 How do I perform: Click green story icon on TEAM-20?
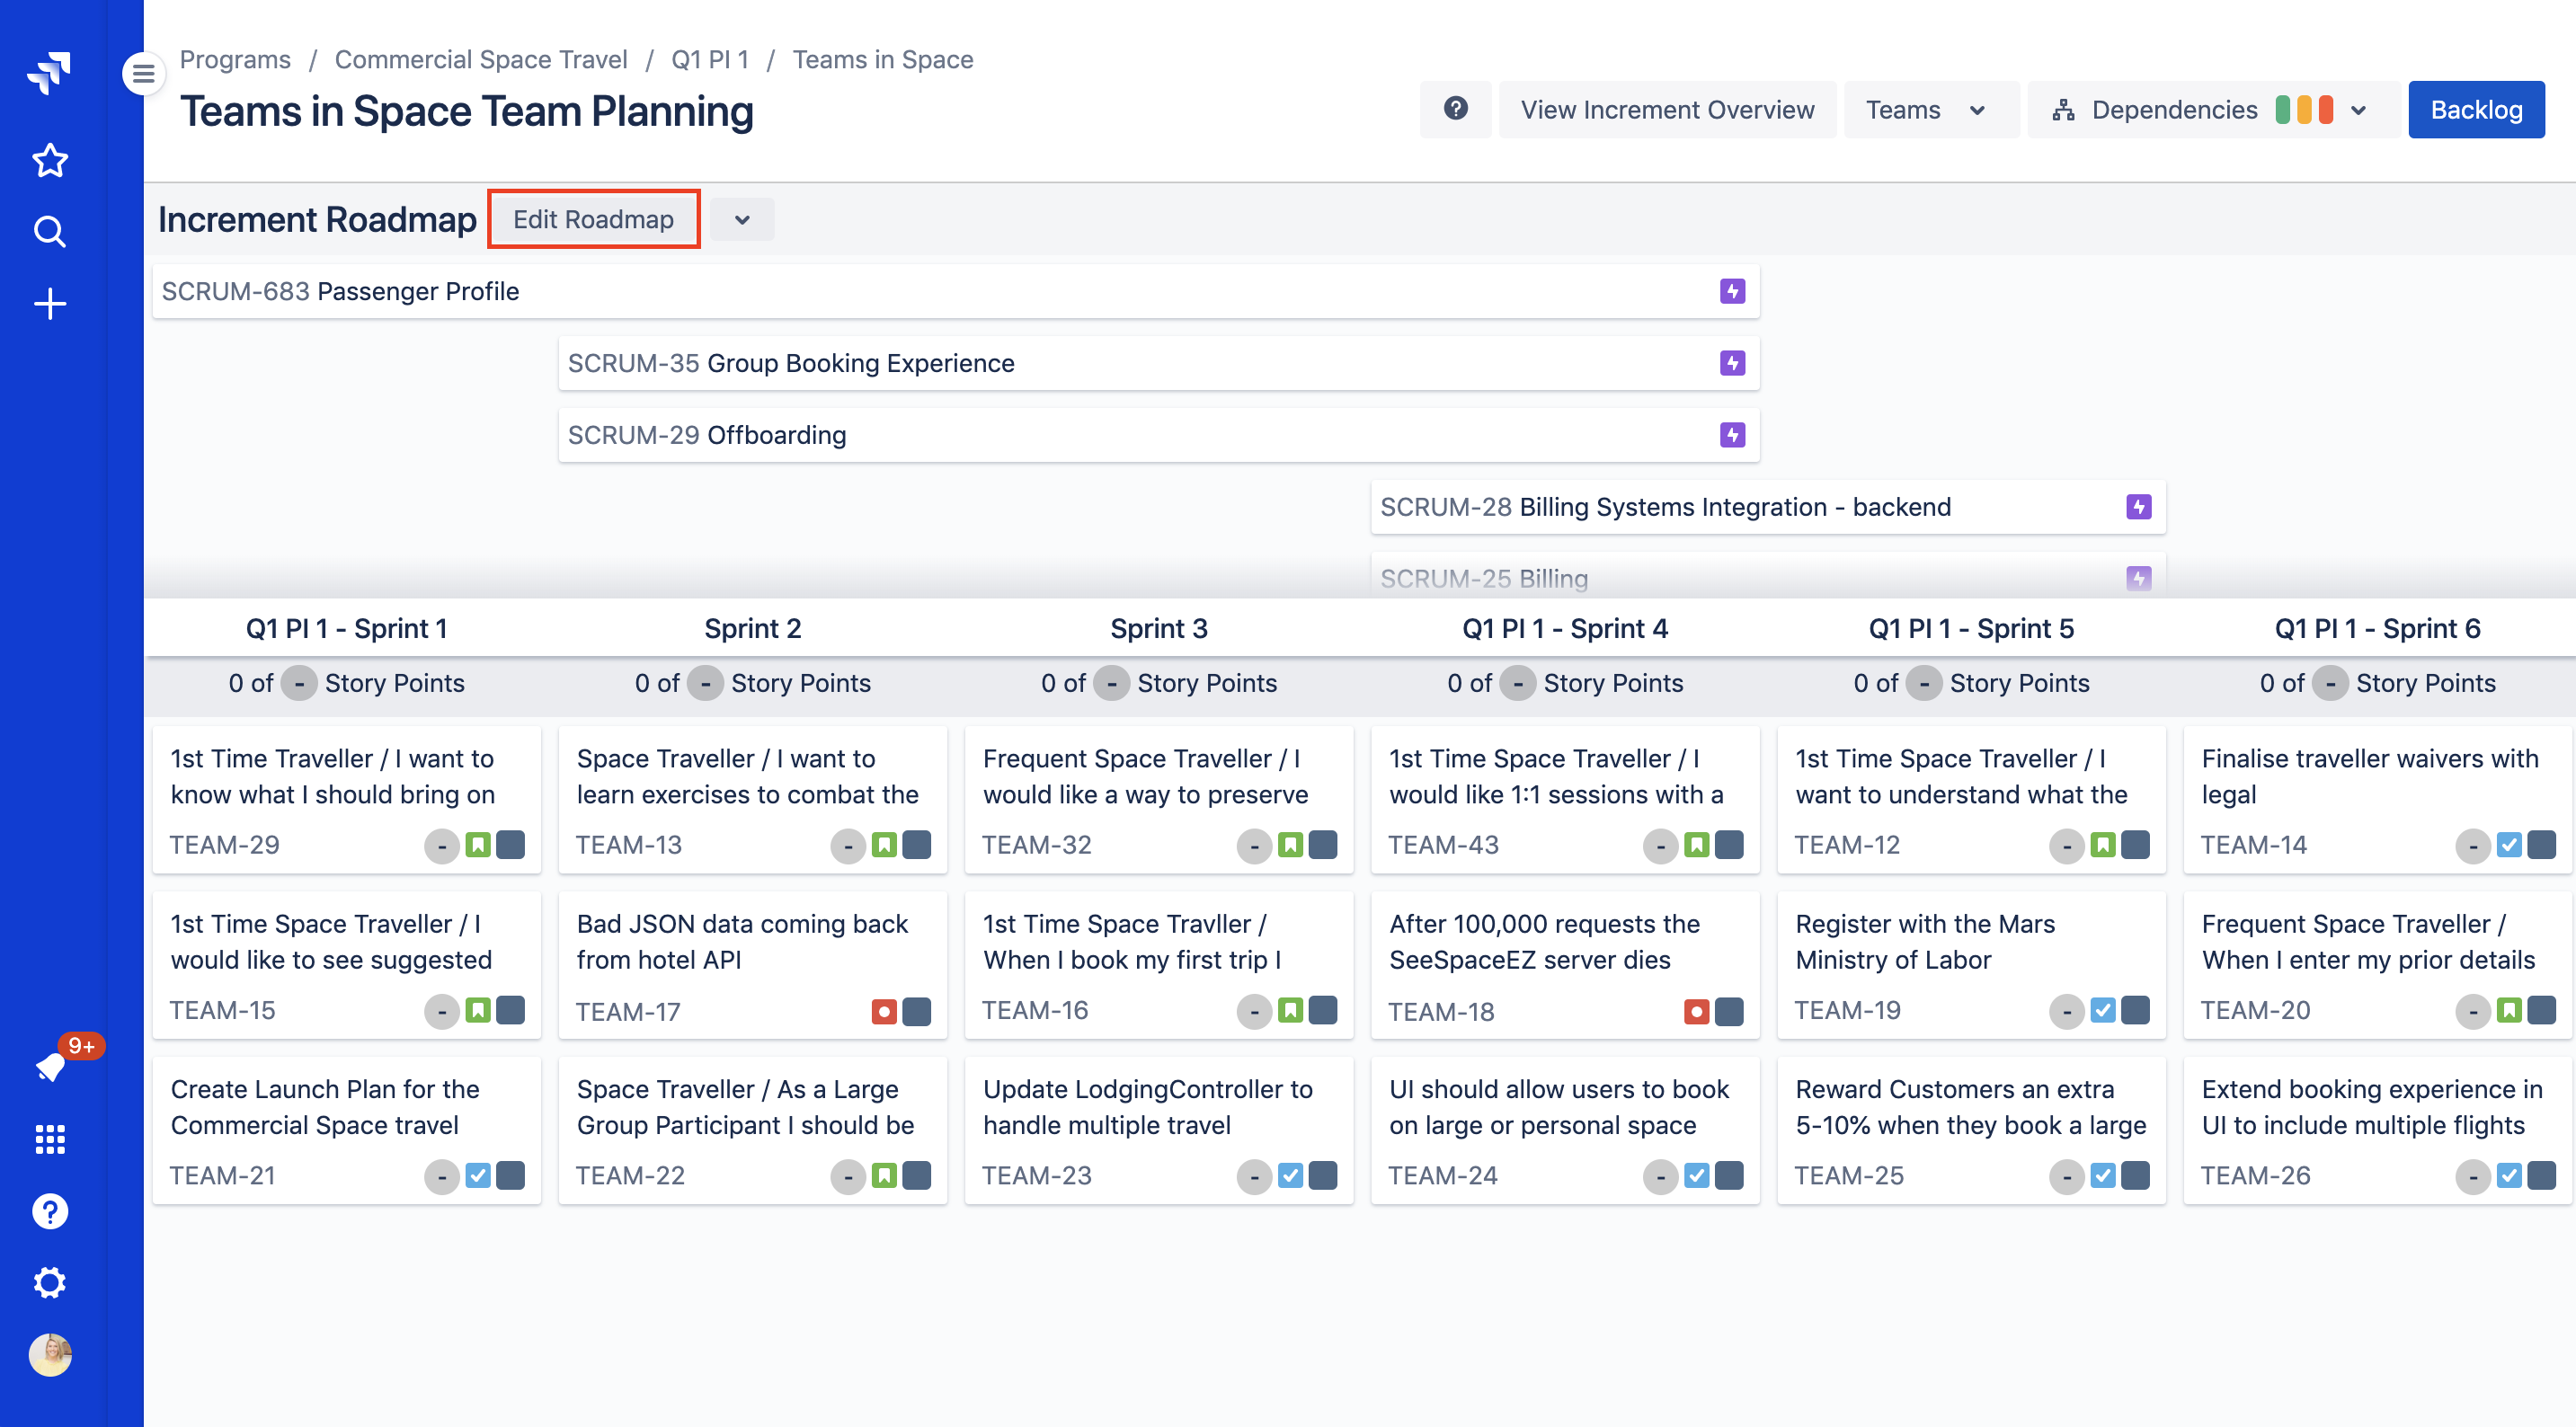pyautogui.click(x=2509, y=1010)
